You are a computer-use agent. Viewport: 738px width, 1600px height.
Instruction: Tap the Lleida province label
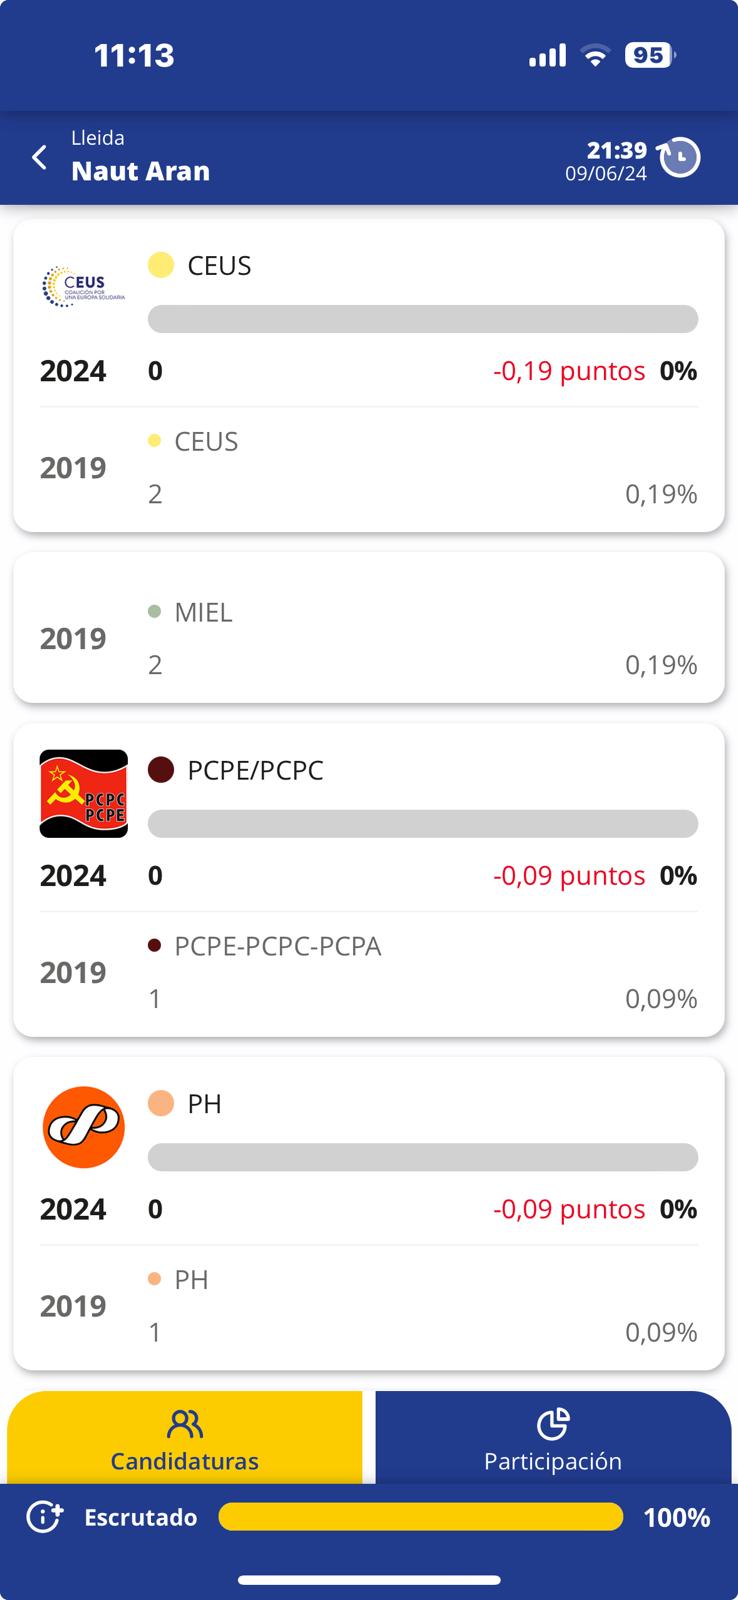[97, 138]
